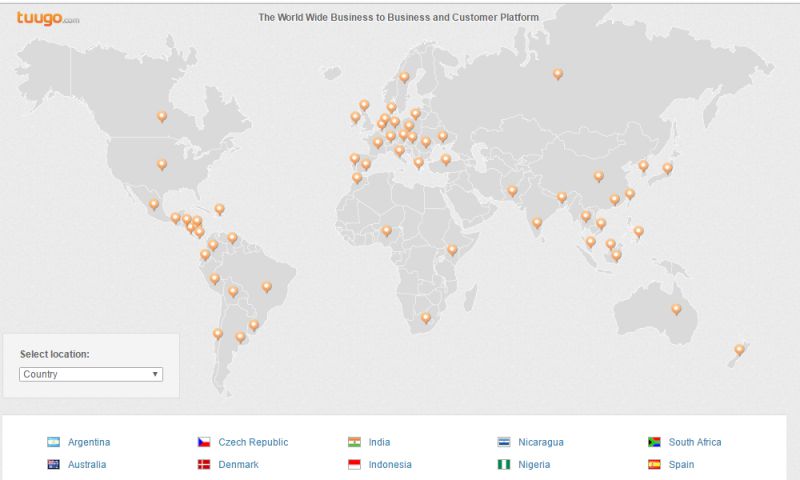Click the map pin on Canada

click(162, 117)
